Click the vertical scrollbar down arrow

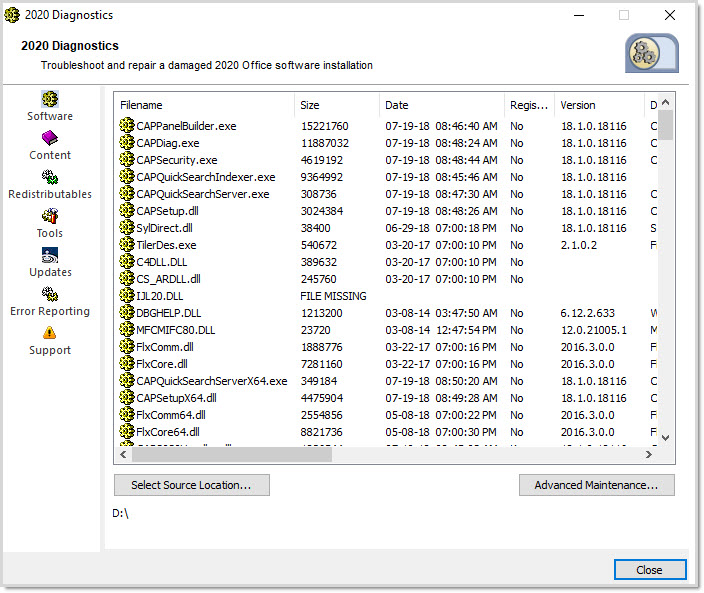coord(666,438)
